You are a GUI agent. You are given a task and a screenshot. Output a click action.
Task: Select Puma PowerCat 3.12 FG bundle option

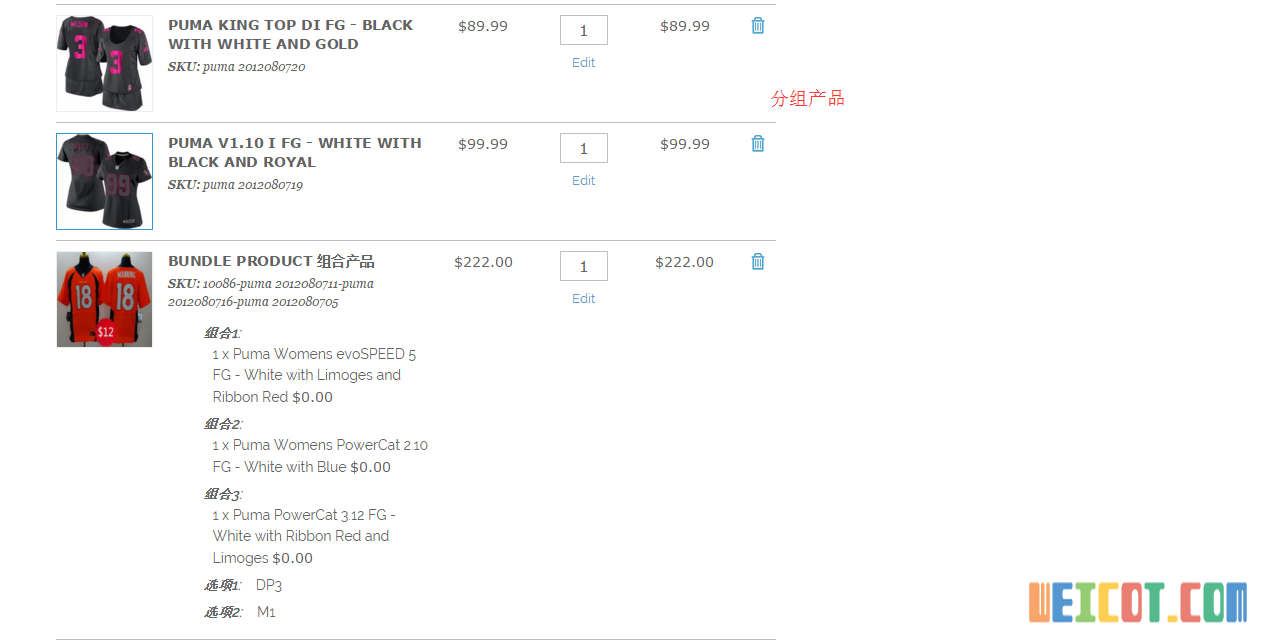[x=304, y=536]
